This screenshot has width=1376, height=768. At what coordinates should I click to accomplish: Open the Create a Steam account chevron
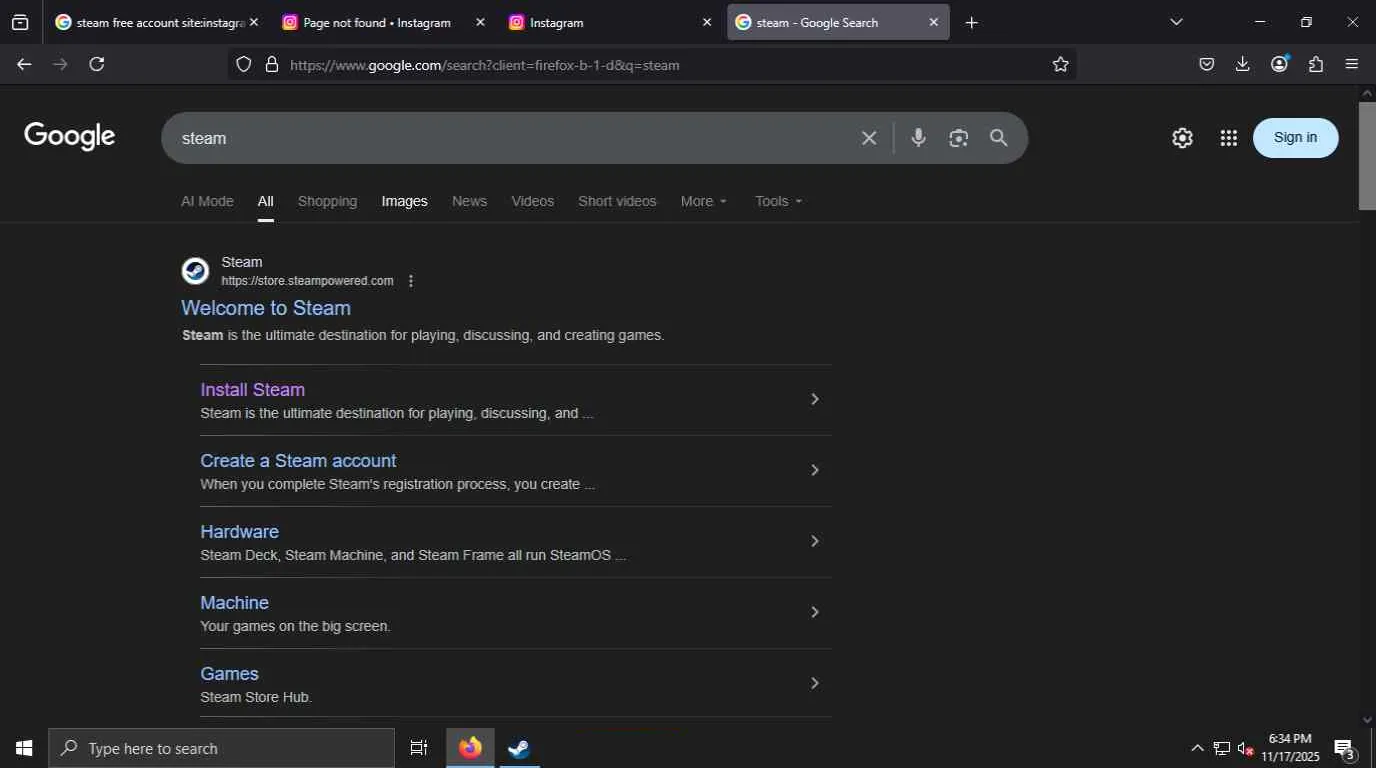[815, 470]
